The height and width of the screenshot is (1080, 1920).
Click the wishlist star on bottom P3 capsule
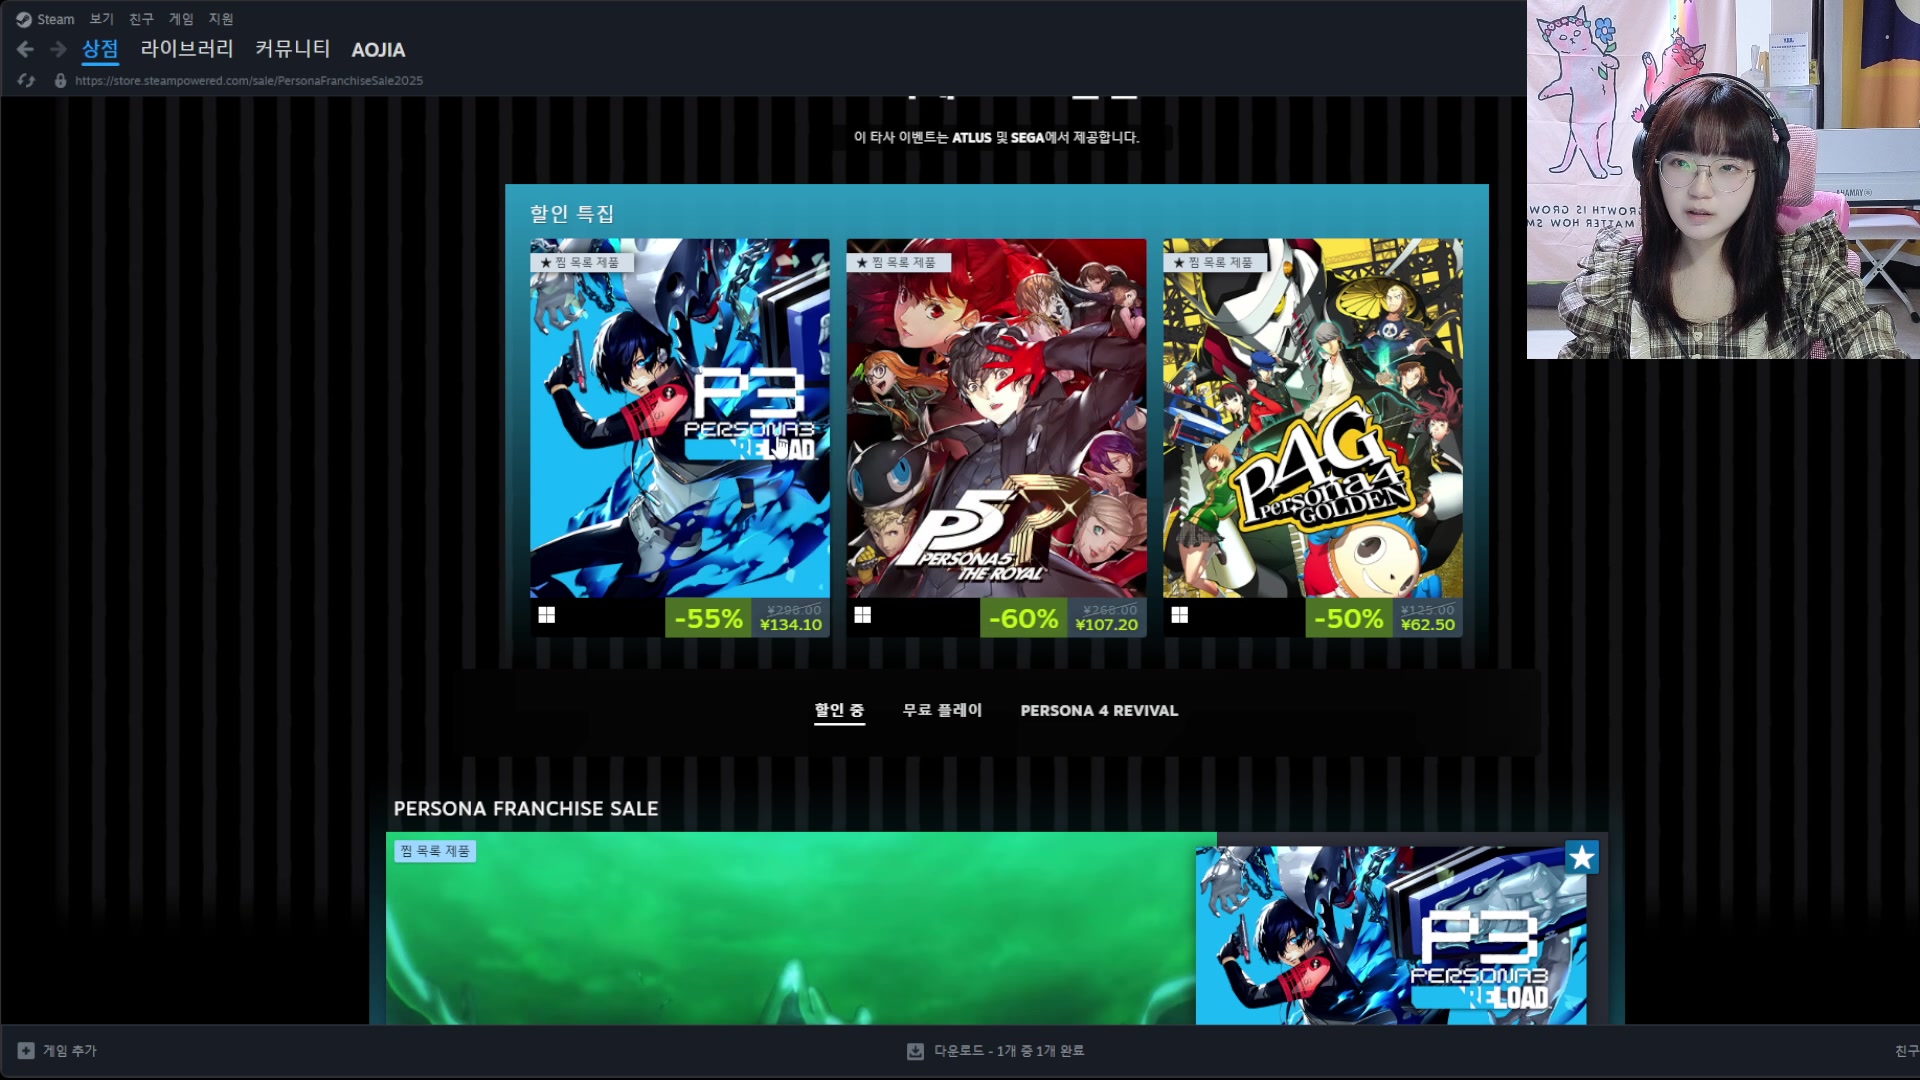point(1581,857)
